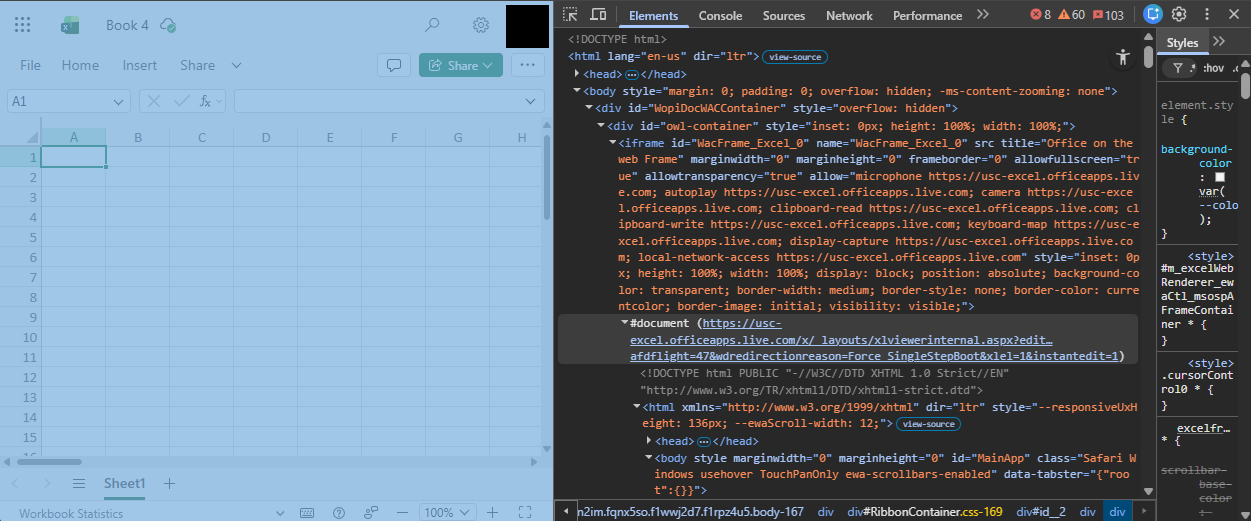Show more DevTools tabs chevron

pyautogui.click(x=983, y=15)
